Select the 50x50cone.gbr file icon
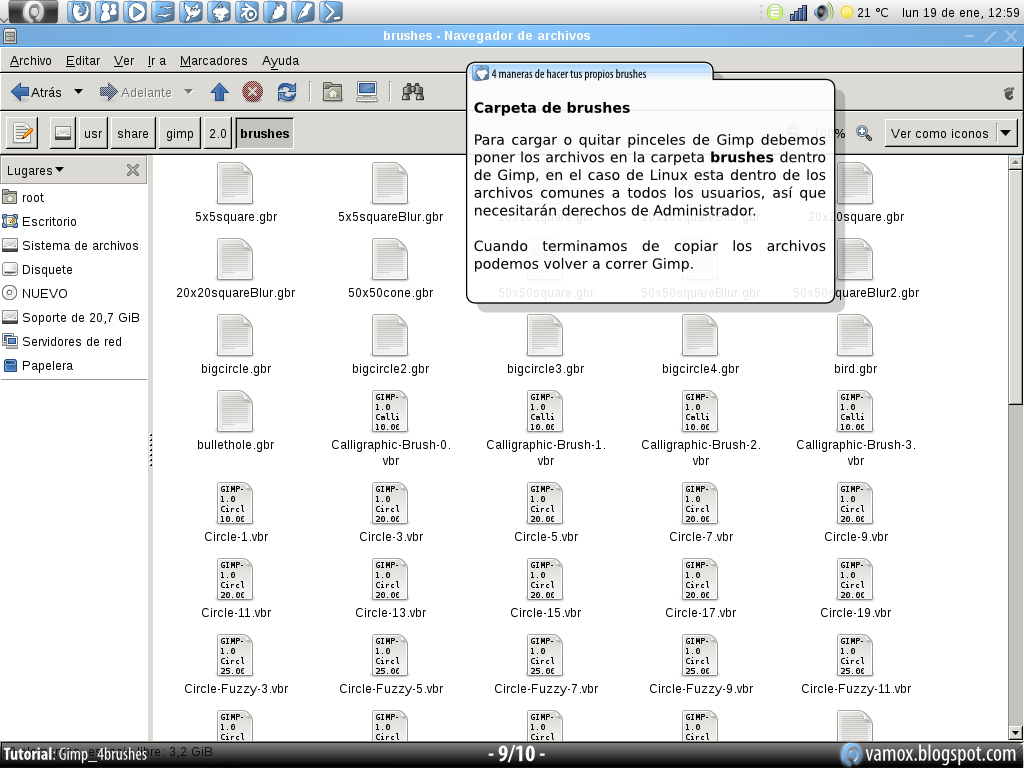The width and height of the screenshot is (1024, 770). [390, 259]
